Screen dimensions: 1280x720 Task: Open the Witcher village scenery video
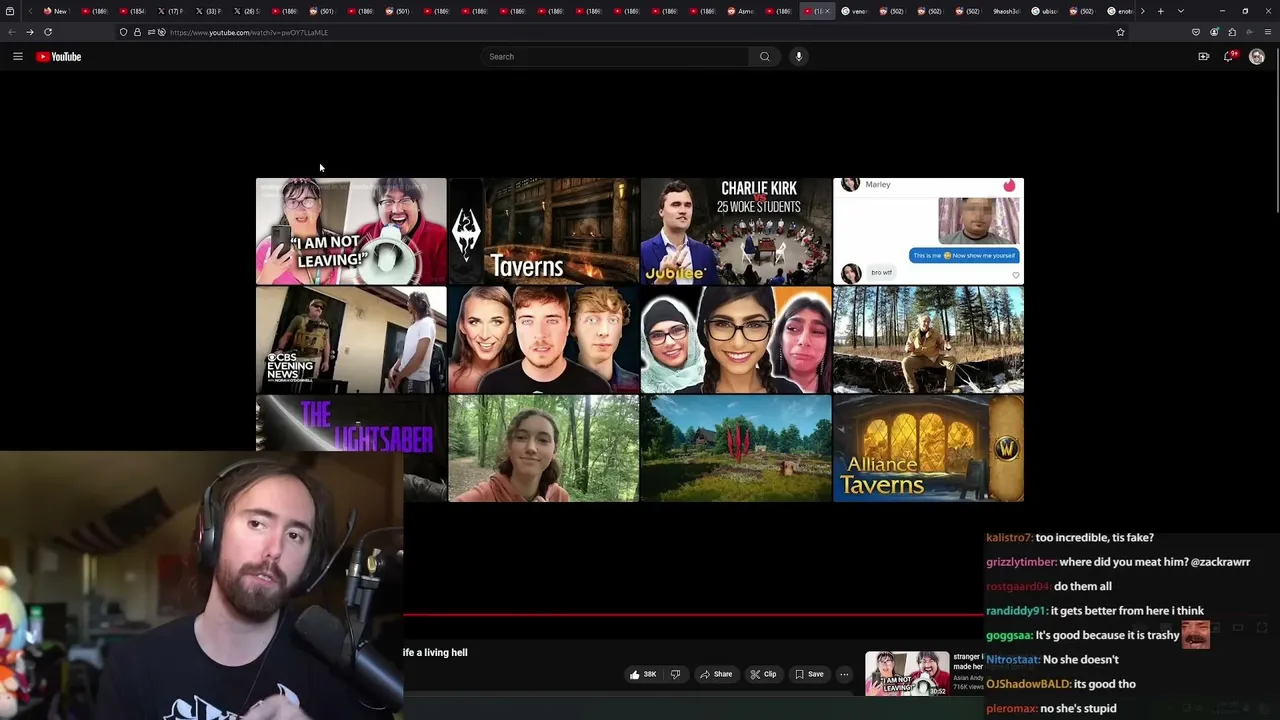[735, 448]
